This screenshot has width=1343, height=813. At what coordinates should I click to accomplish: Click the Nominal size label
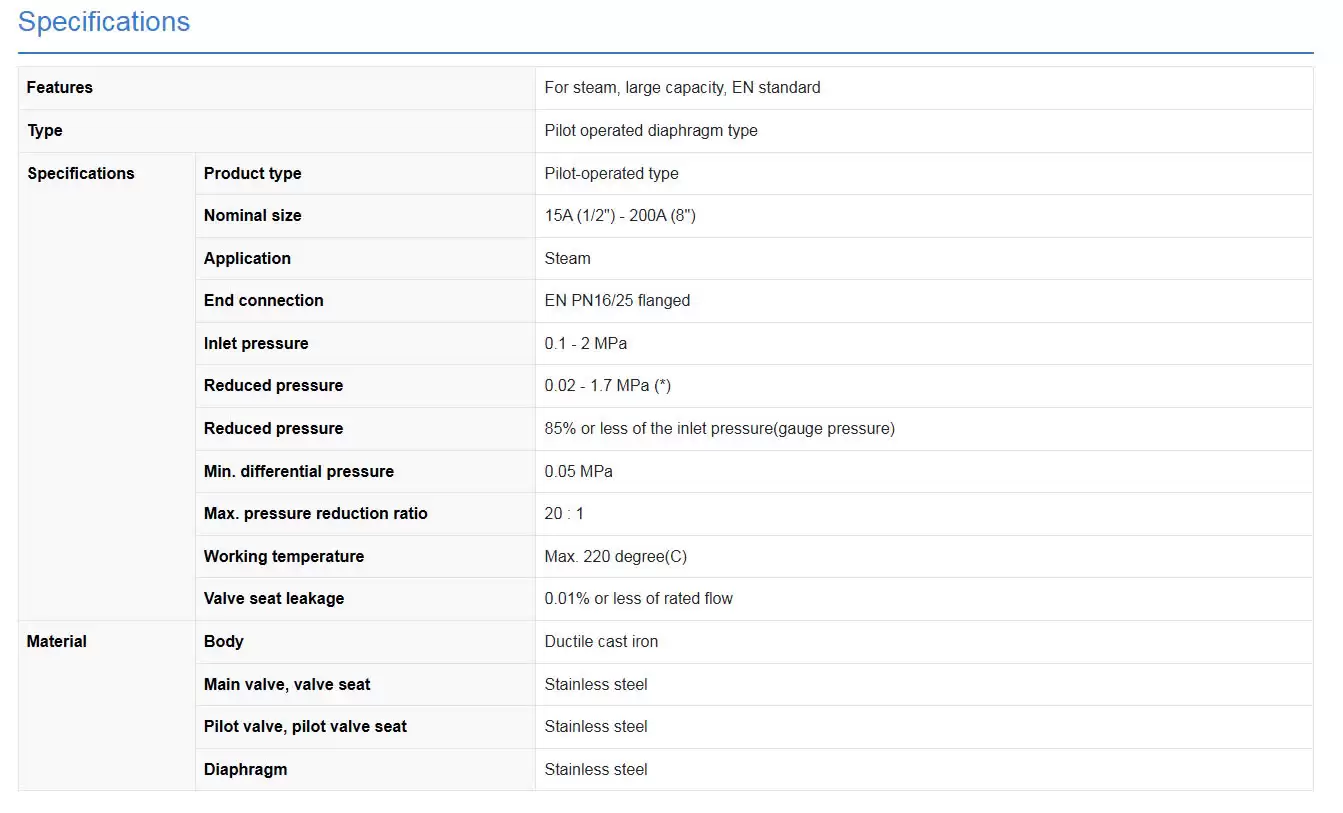253,216
